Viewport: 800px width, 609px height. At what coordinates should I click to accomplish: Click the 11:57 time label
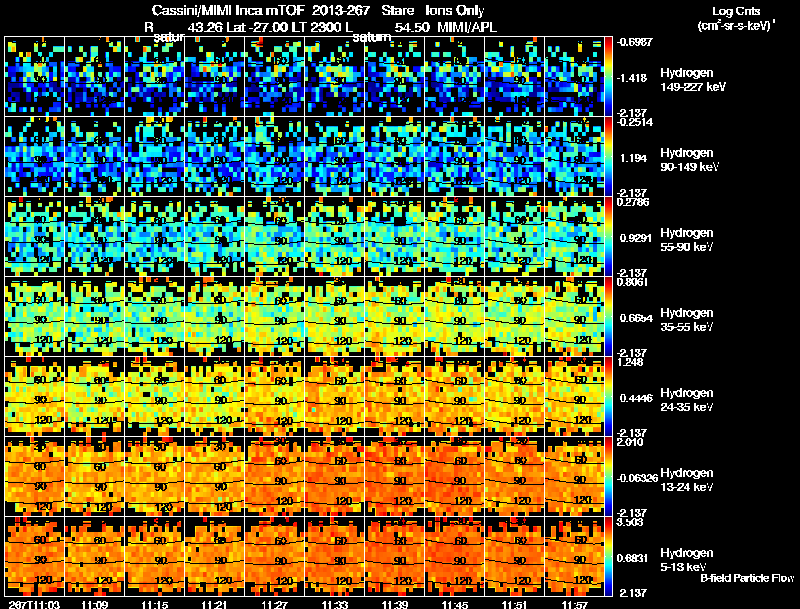574,605
